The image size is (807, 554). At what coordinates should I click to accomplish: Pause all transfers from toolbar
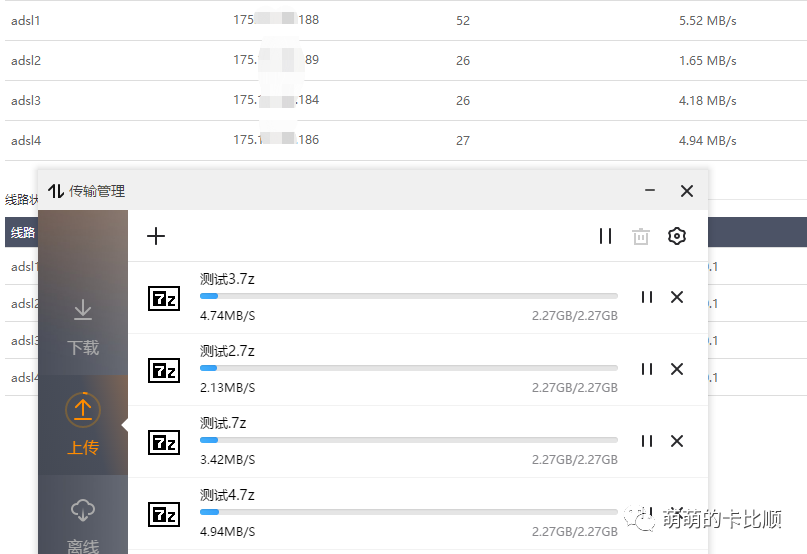[x=605, y=236]
